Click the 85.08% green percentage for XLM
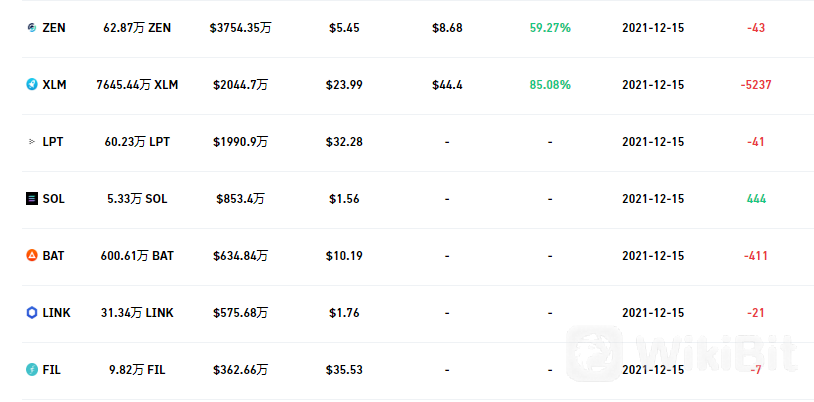The image size is (814, 402). [550, 85]
